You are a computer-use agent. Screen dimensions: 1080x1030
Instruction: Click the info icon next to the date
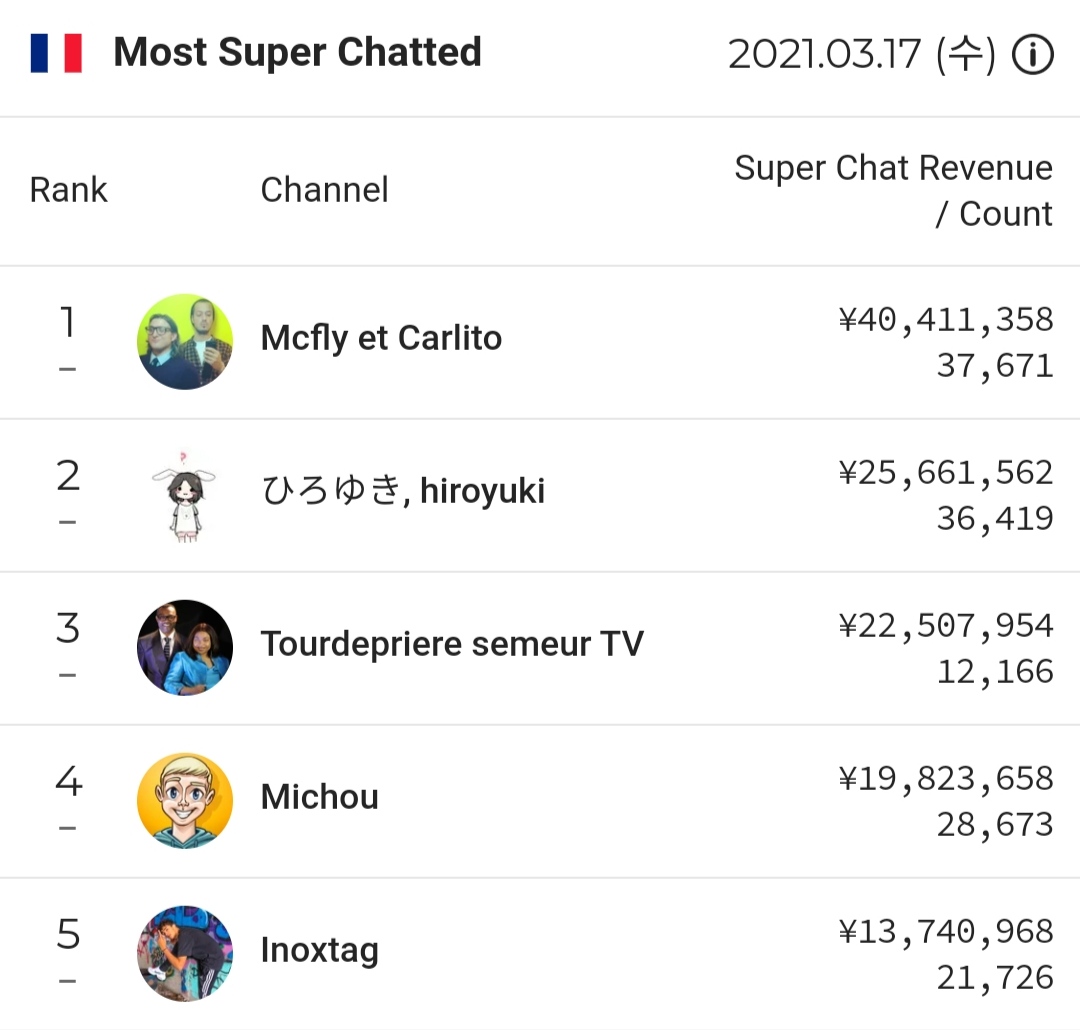[1032, 54]
